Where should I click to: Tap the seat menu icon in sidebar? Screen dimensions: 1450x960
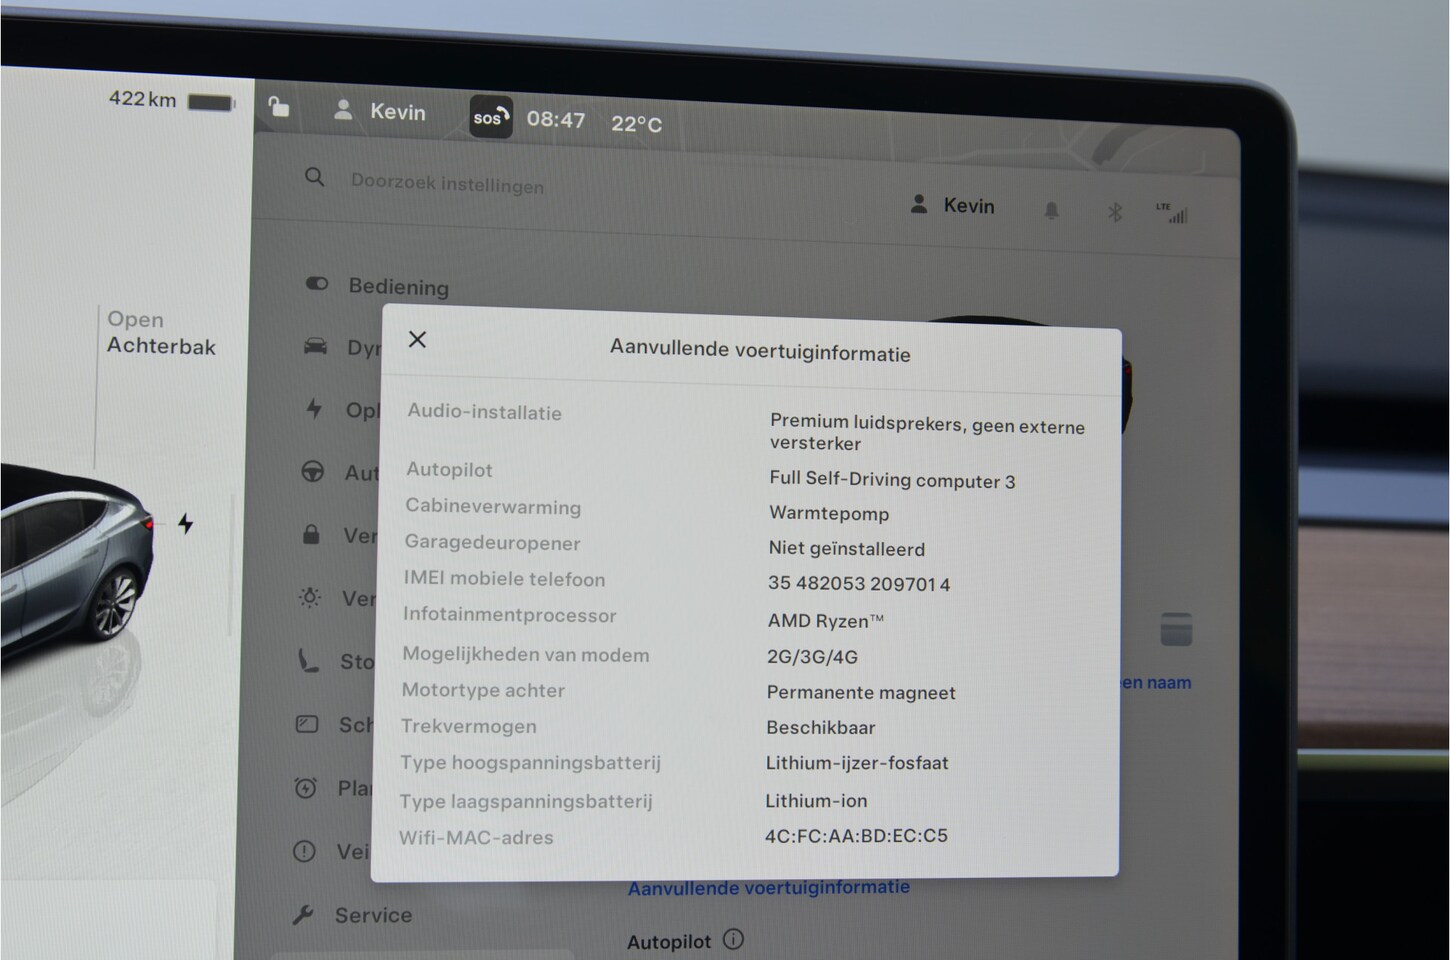[308, 660]
